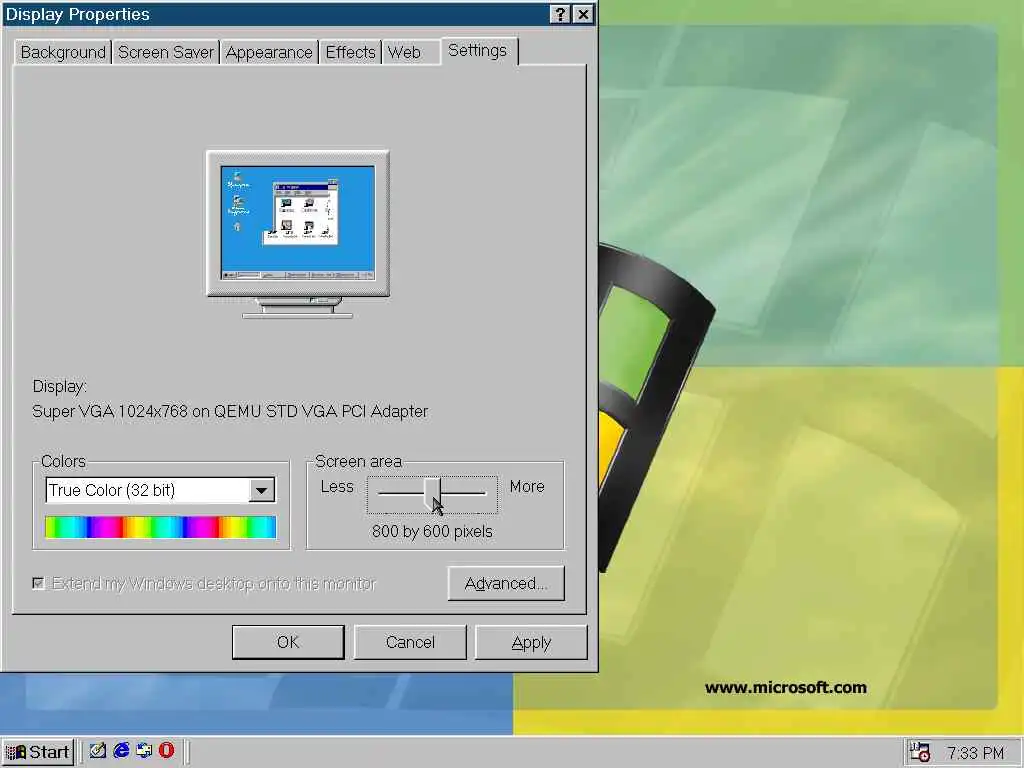Click the monitor preview image

(298, 235)
